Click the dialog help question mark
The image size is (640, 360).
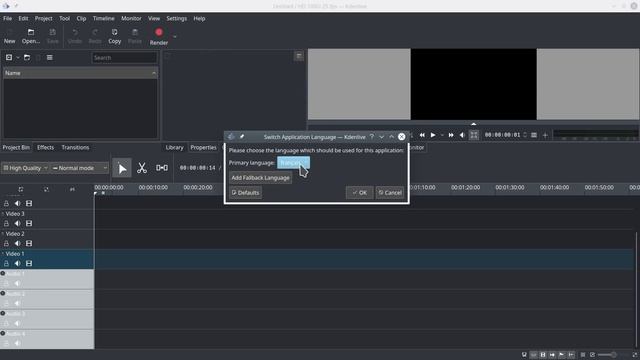pos(371,137)
